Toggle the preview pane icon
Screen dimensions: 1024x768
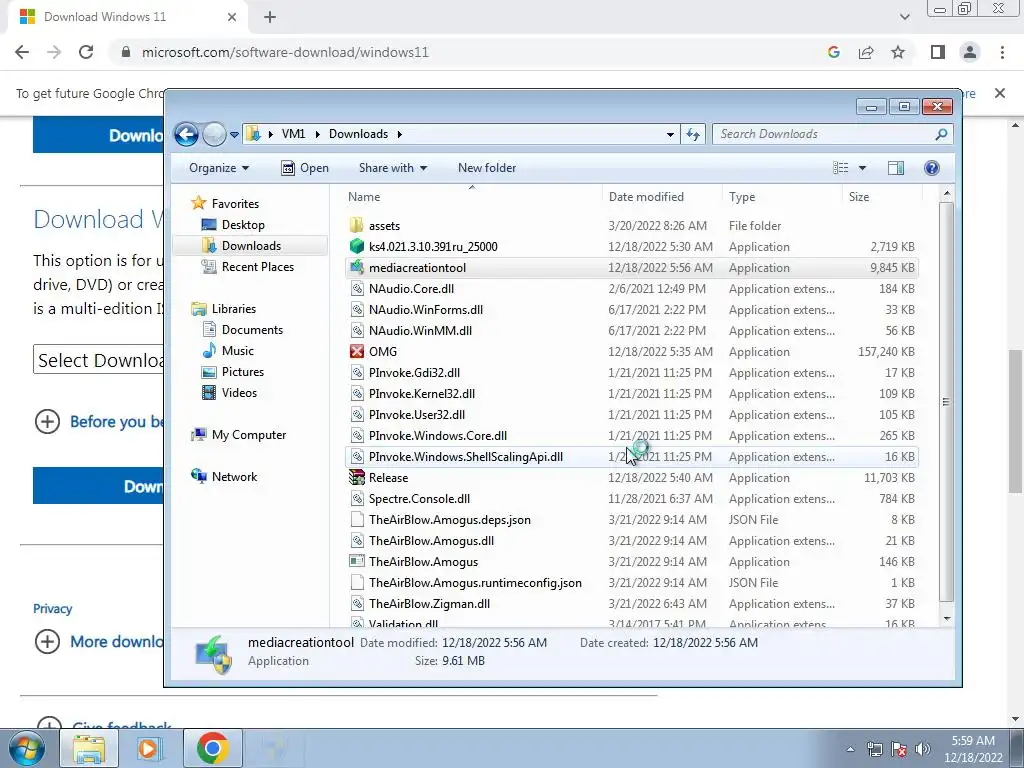(x=896, y=168)
